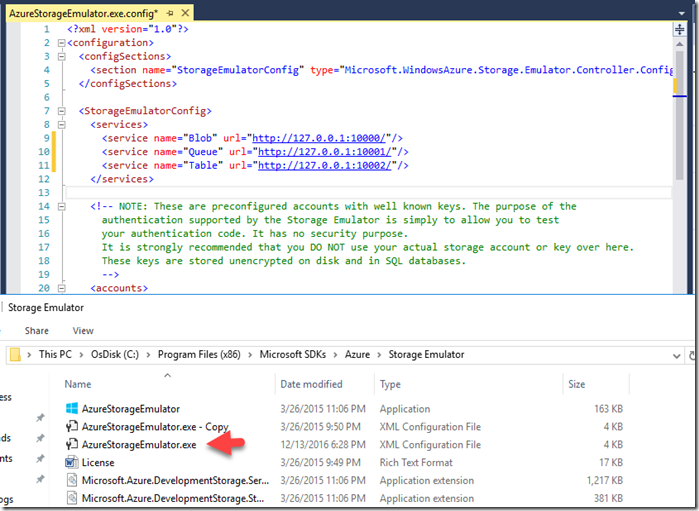Select This PC in the breadcrumb path

55,354
